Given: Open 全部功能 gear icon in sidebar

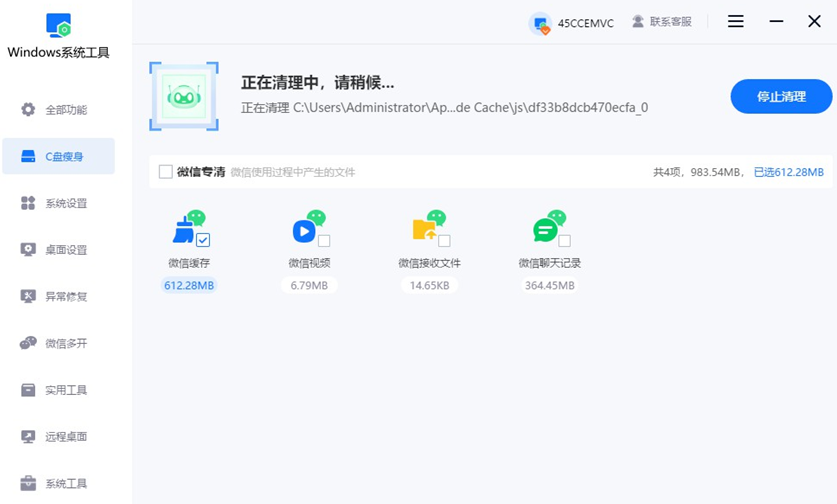Looking at the screenshot, I should (28, 109).
